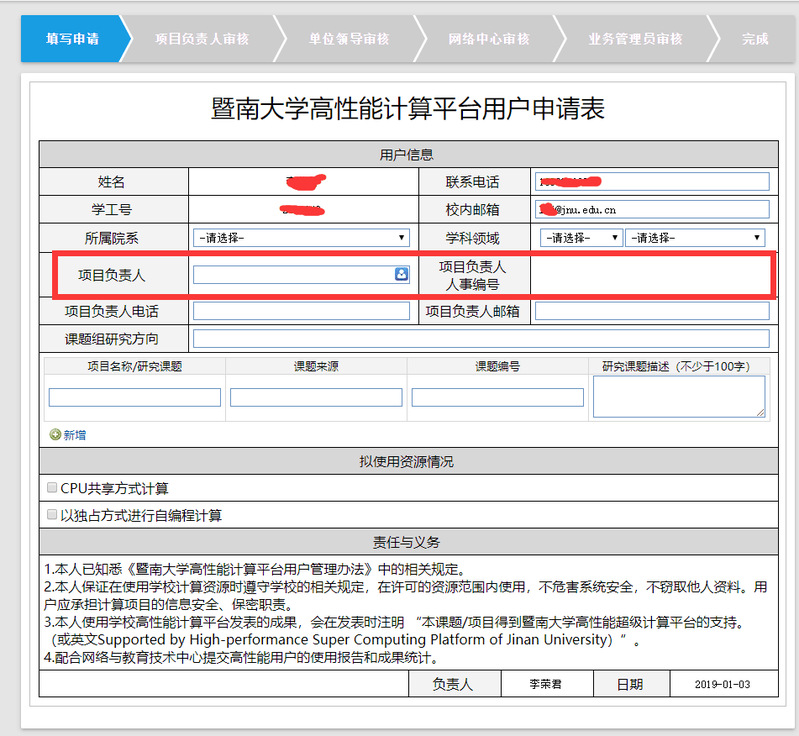Click the 姓名 label cell
Viewport: 799px width, 736px height.
[112, 181]
